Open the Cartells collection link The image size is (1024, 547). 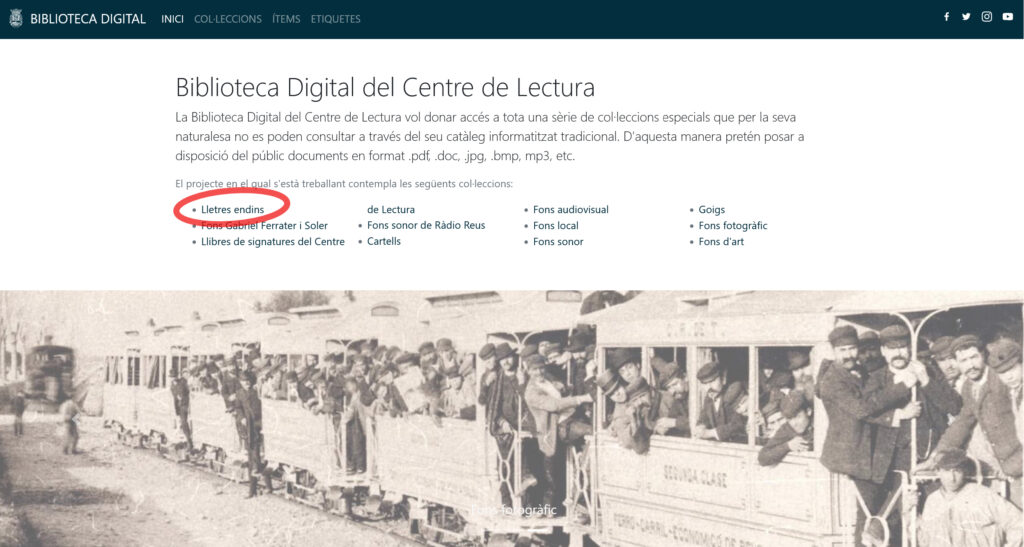point(384,242)
